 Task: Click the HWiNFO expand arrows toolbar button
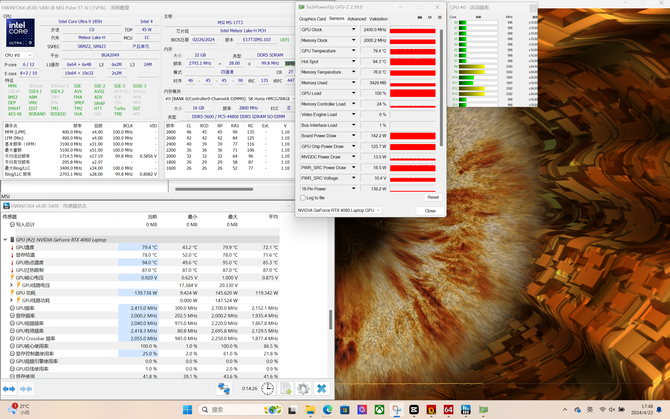[x=9, y=389]
